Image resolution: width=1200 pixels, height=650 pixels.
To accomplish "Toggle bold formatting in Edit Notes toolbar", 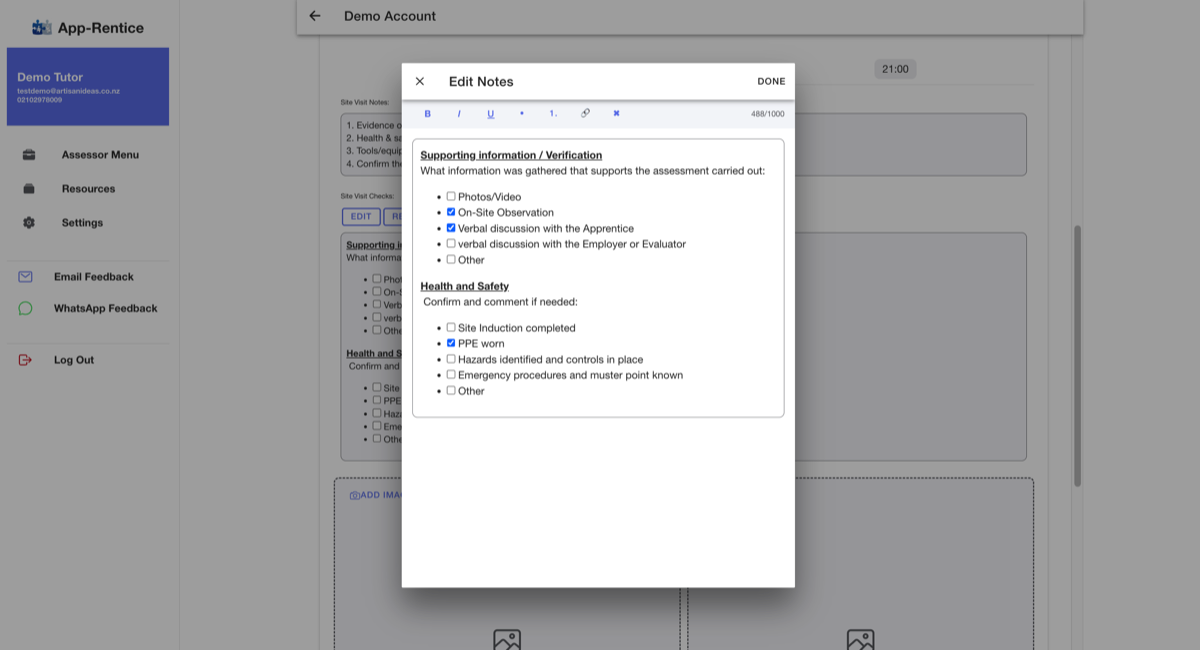I will [428, 114].
